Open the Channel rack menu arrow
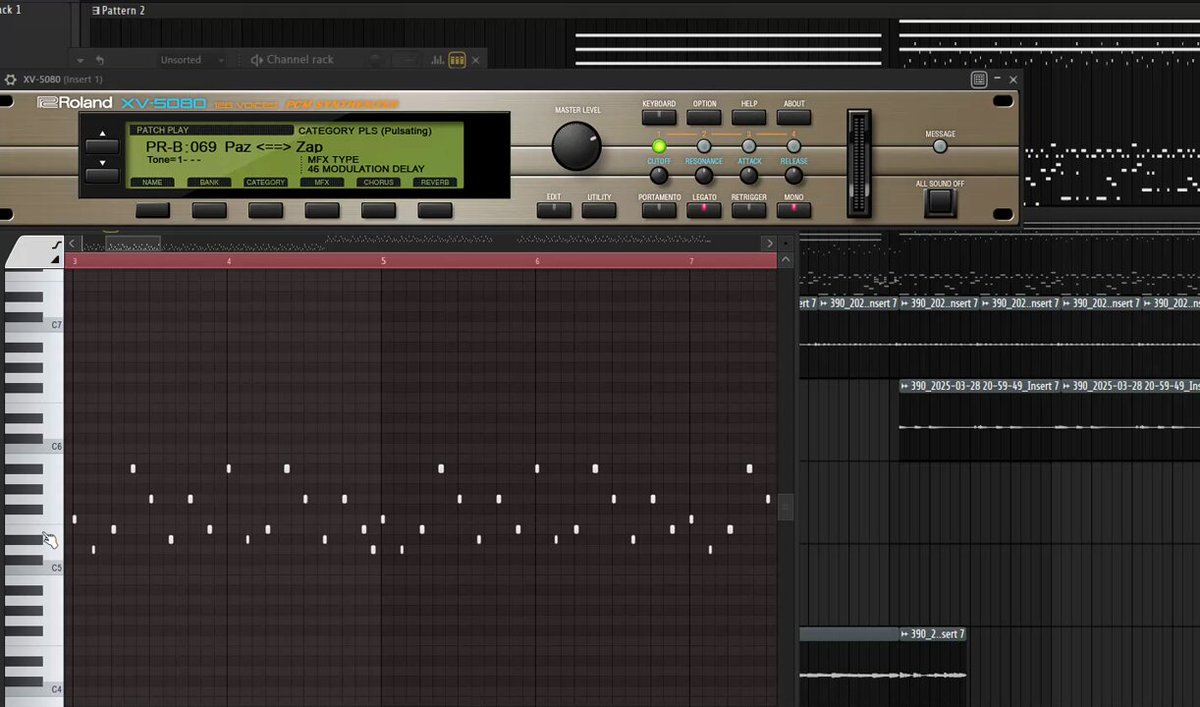This screenshot has height=707, width=1200. [x=81, y=60]
